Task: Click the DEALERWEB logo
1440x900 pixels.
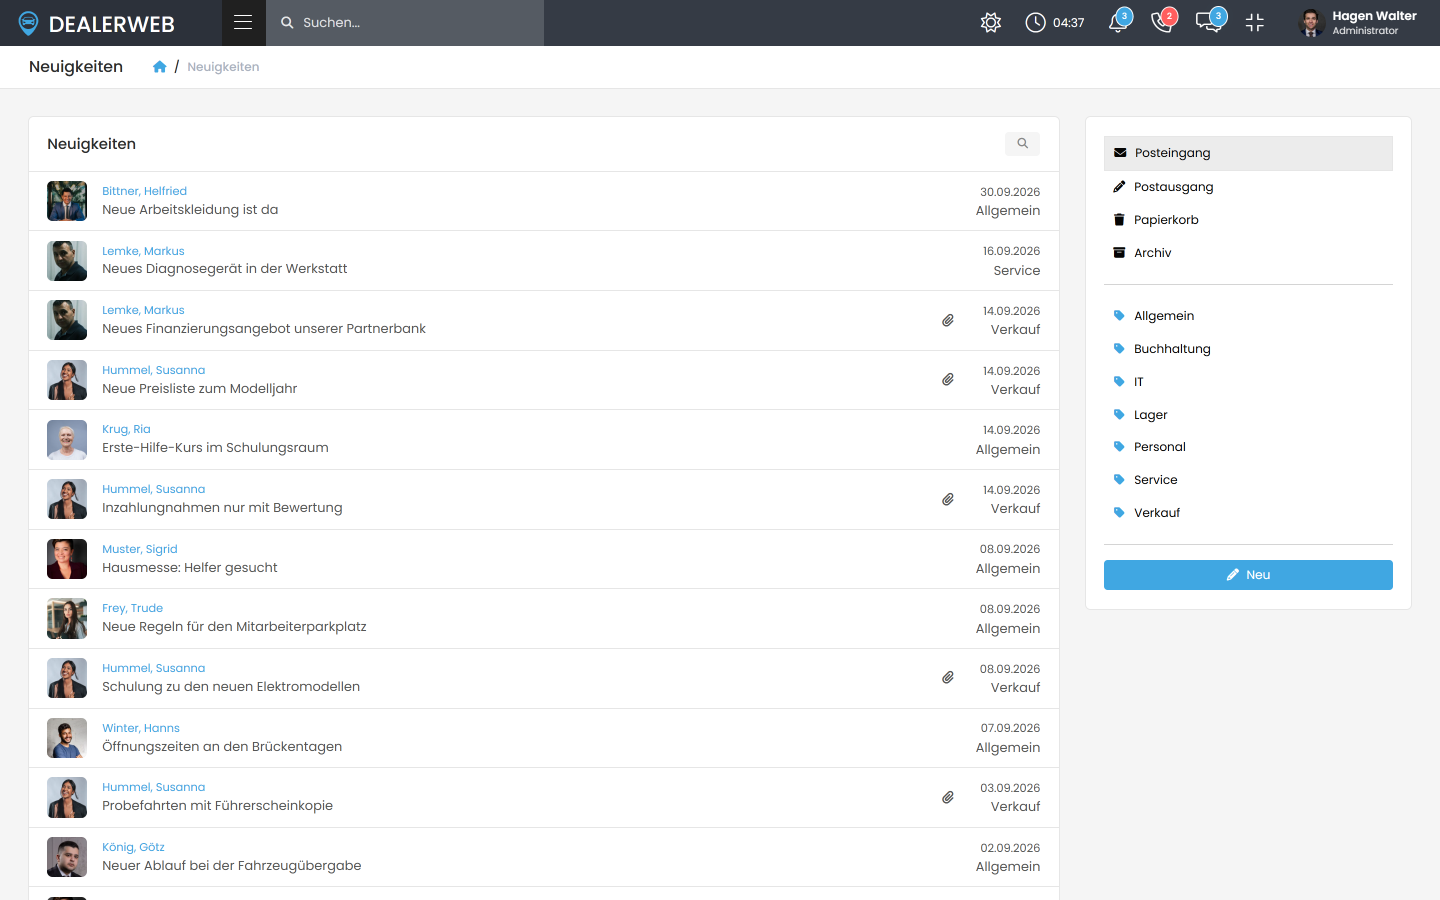Action: click(97, 23)
